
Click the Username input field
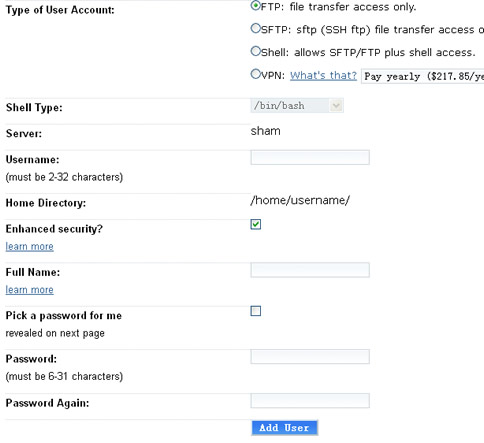tap(310, 157)
